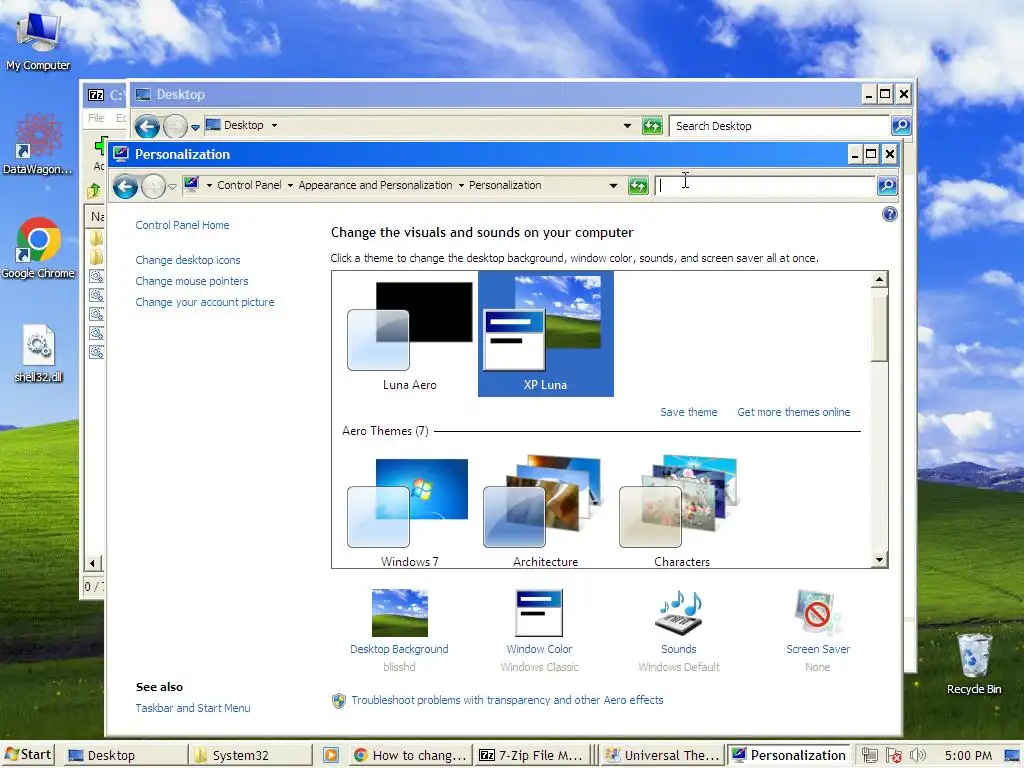This screenshot has height=768, width=1024.
Task: Click search magnifier in the Desktop window
Action: [x=901, y=125]
